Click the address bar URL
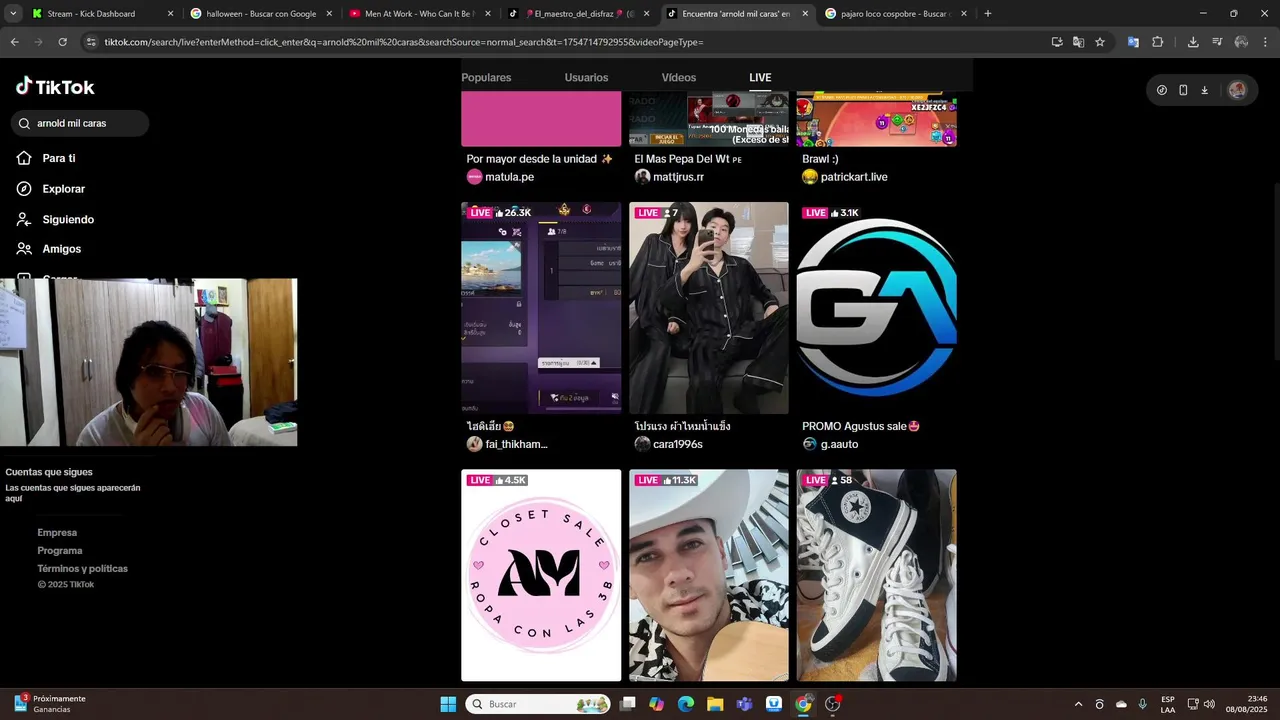 pyautogui.click(x=404, y=42)
